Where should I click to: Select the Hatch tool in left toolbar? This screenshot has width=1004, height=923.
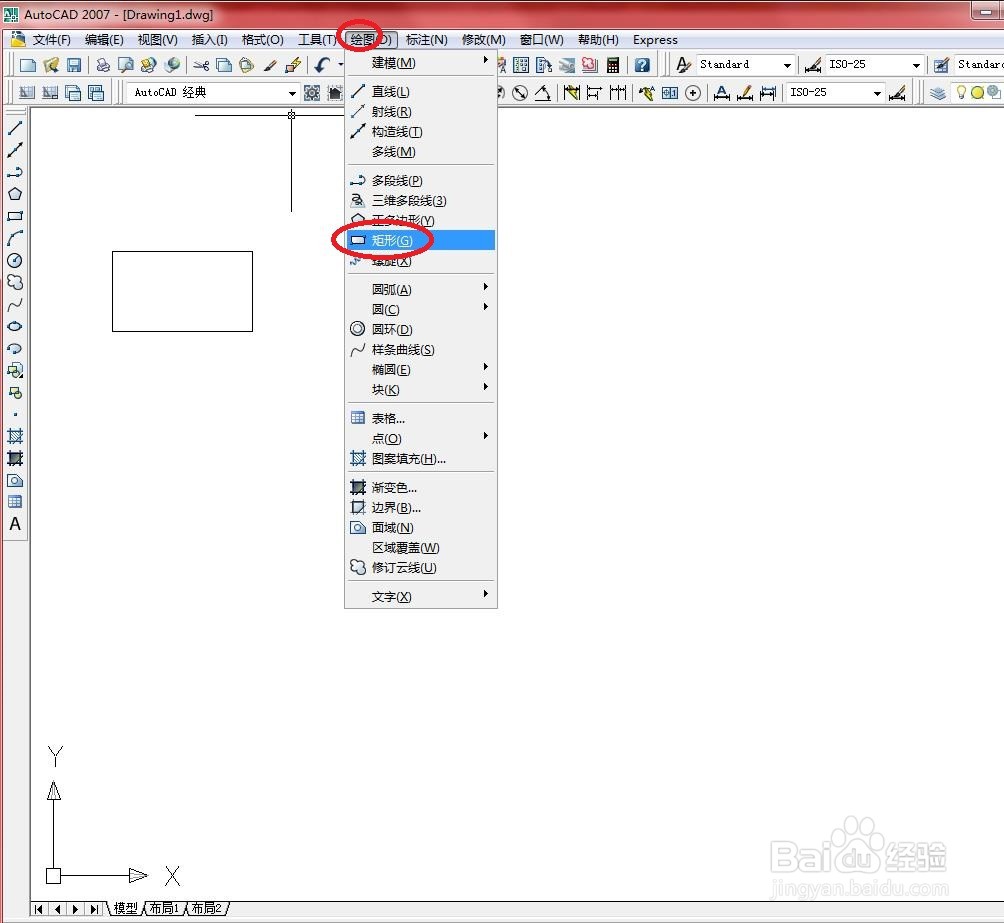coord(15,436)
